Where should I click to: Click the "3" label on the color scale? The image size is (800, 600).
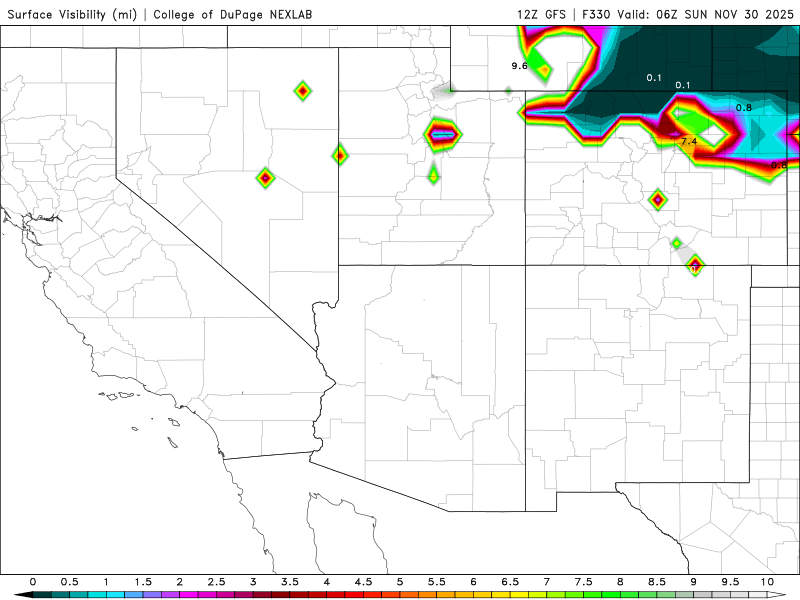click(x=253, y=582)
